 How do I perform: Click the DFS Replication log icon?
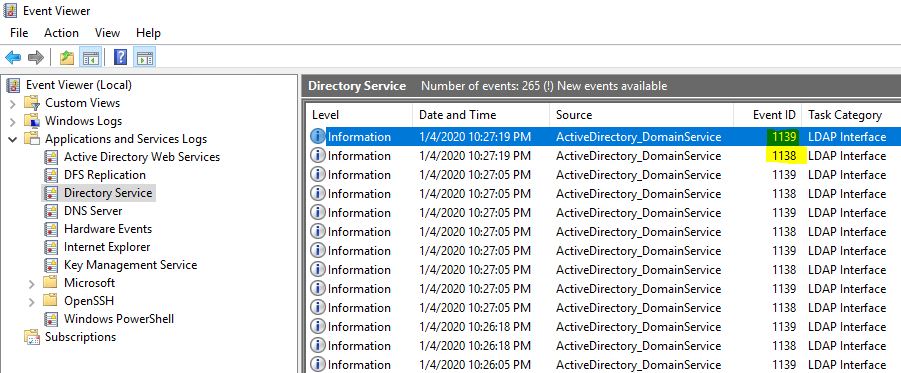pyautogui.click(x=52, y=175)
